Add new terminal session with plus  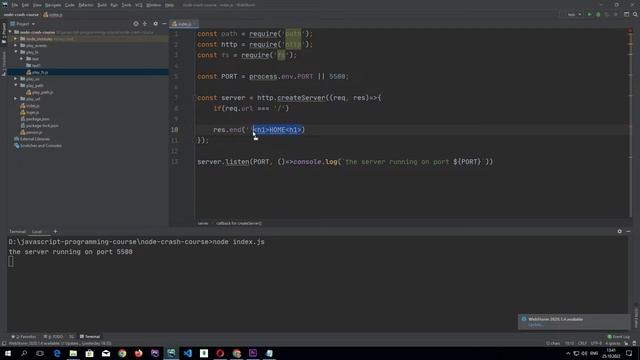(x=56, y=231)
